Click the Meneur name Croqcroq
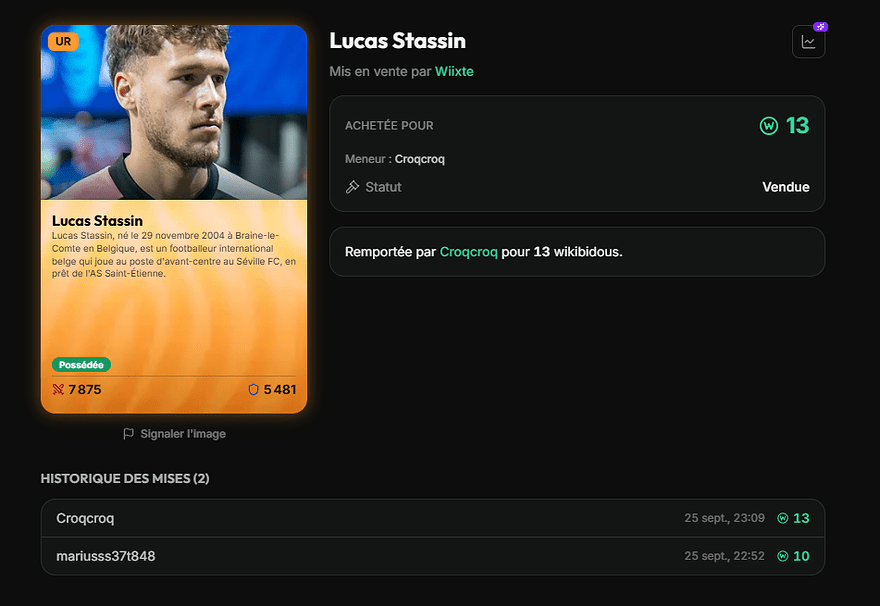 [420, 159]
